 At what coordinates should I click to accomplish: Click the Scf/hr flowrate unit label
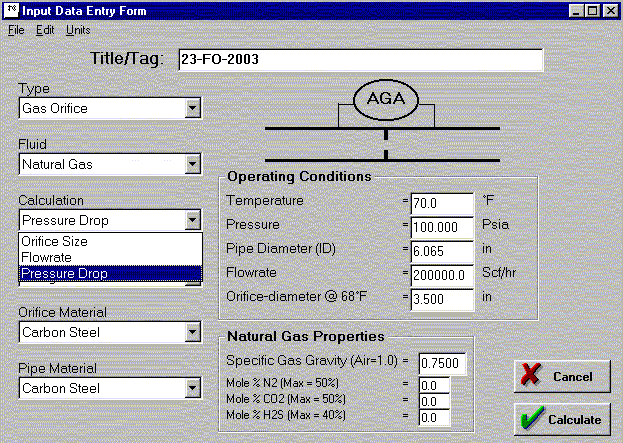coord(499,273)
